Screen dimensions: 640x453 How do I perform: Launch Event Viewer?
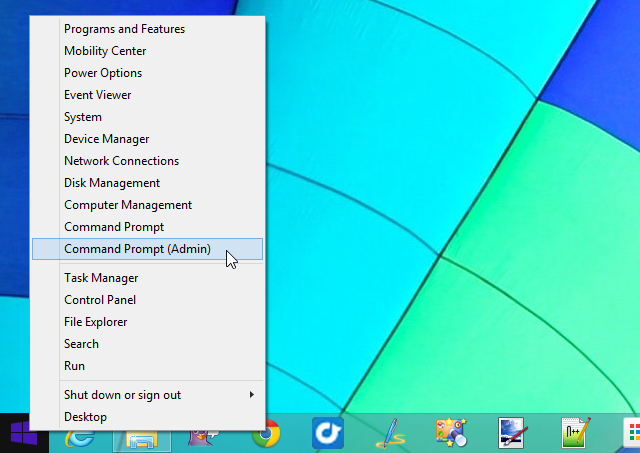point(147,95)
